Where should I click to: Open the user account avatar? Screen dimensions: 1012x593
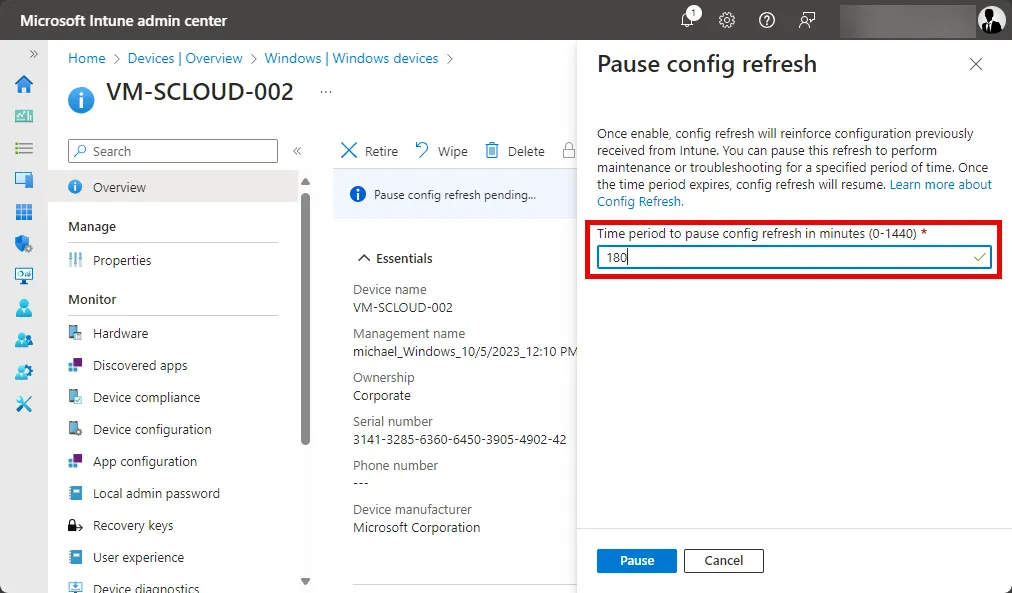[991, 20]
